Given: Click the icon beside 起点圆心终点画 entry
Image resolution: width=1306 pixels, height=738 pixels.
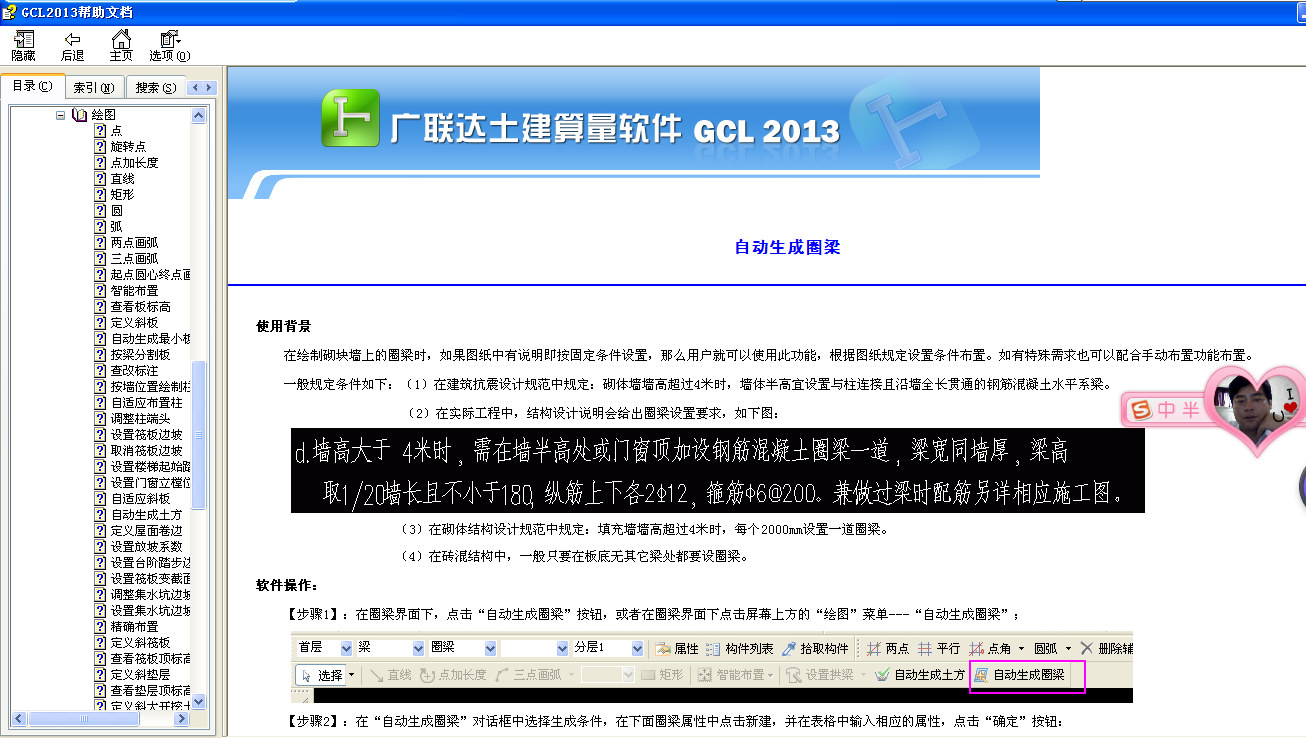Looking at the screenshot, I should point(100,275).
